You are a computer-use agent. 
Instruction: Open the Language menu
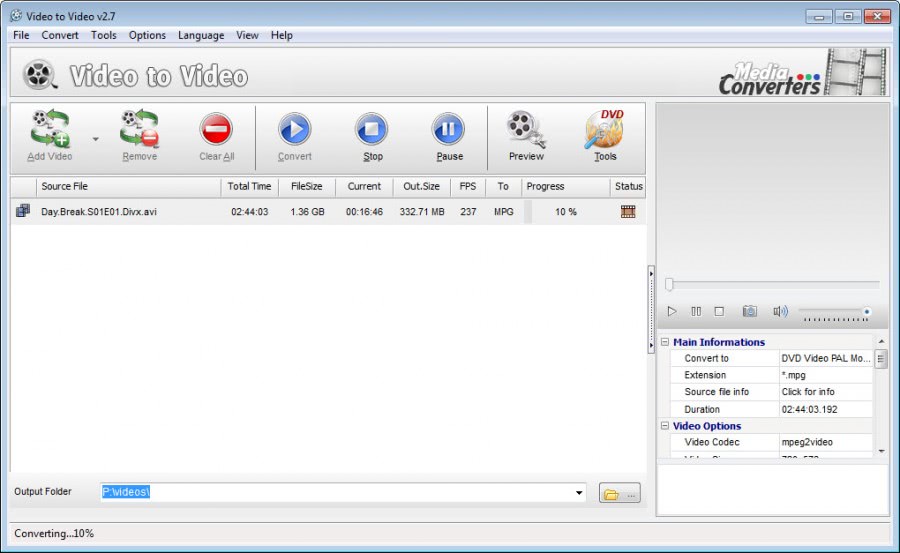[201, 35]
